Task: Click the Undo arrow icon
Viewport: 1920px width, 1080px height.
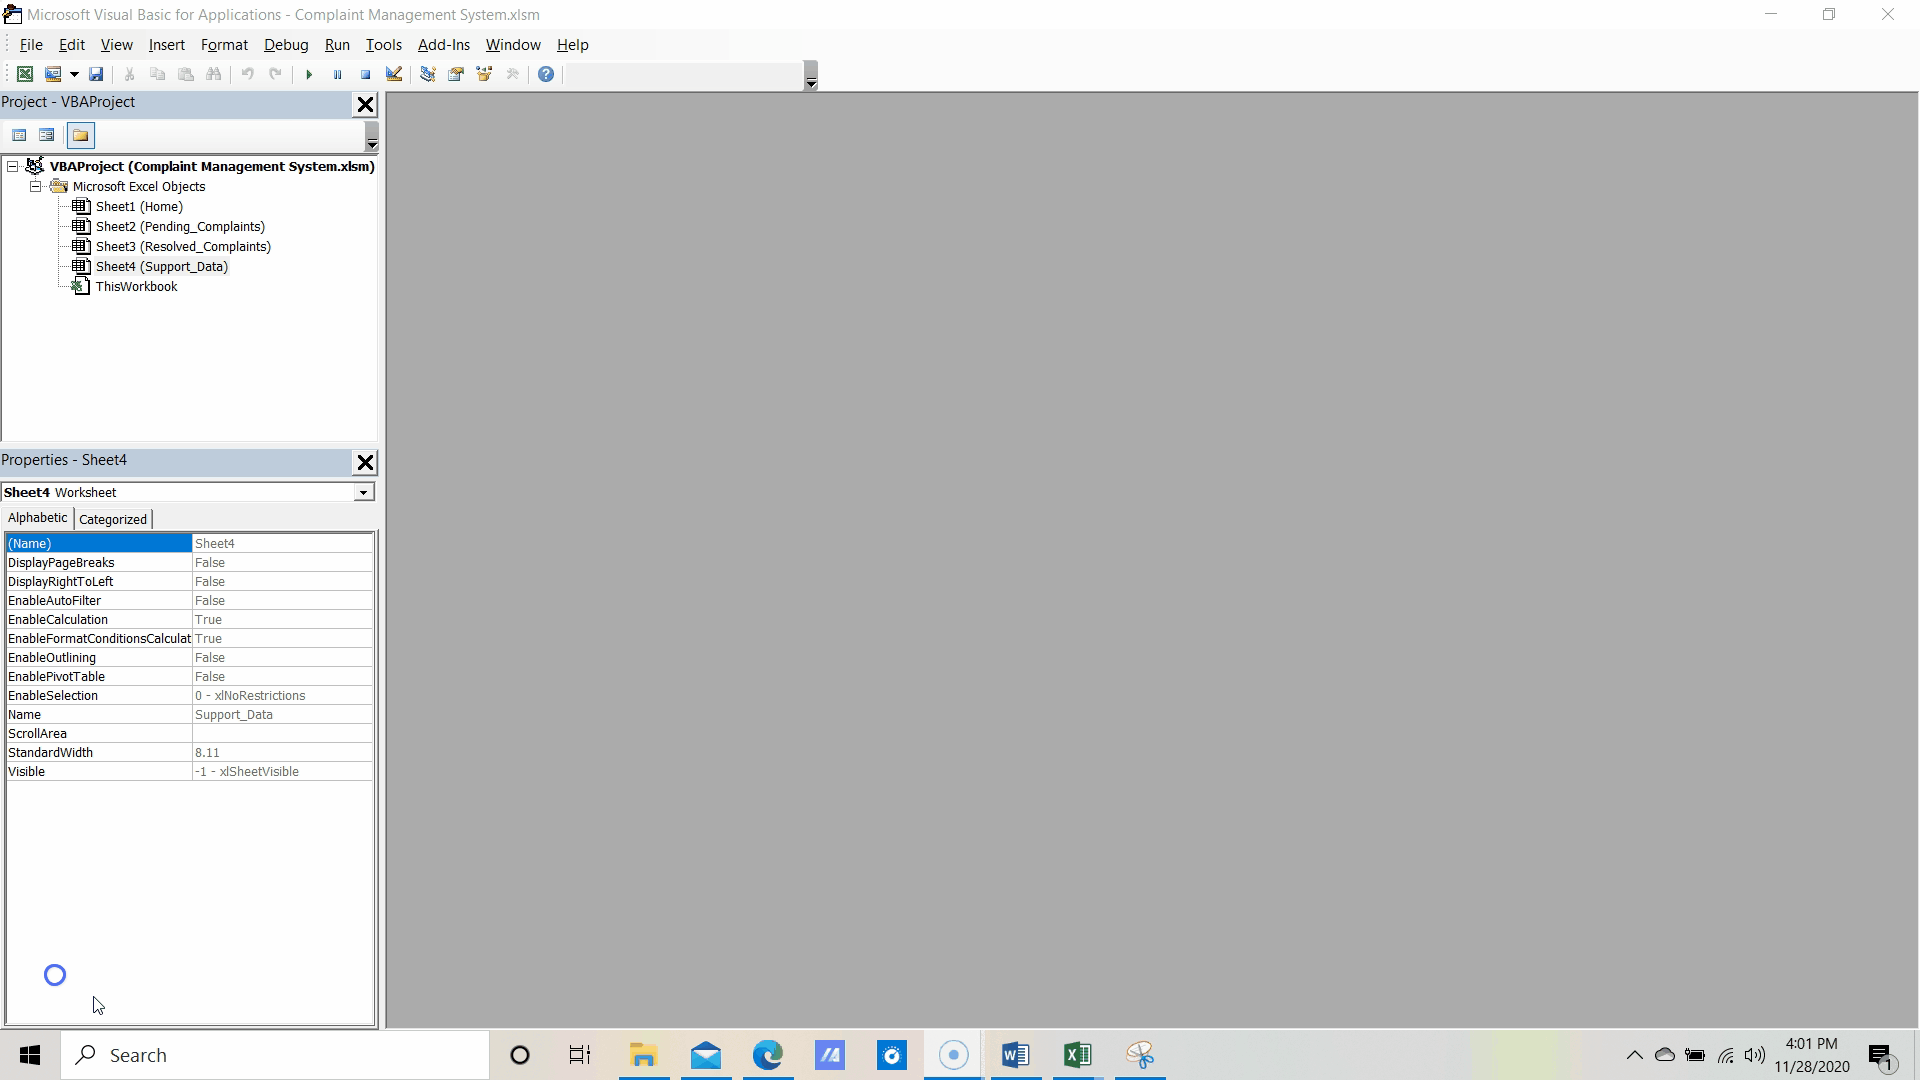Action: coord(247,74)
